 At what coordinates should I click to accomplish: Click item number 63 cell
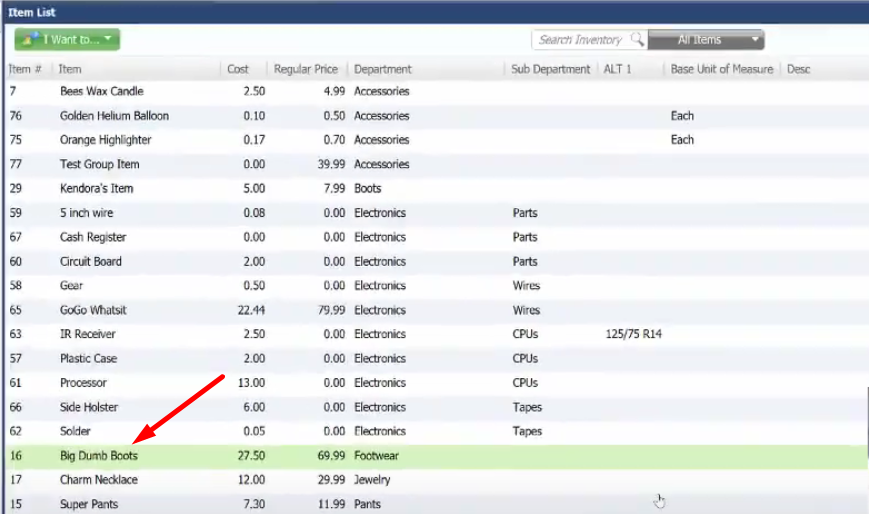point(16,334)
